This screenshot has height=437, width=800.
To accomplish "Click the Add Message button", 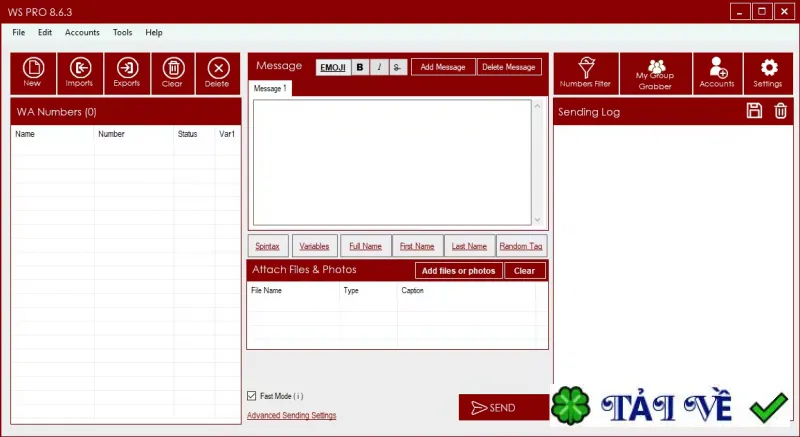I will tap(443, 67).
